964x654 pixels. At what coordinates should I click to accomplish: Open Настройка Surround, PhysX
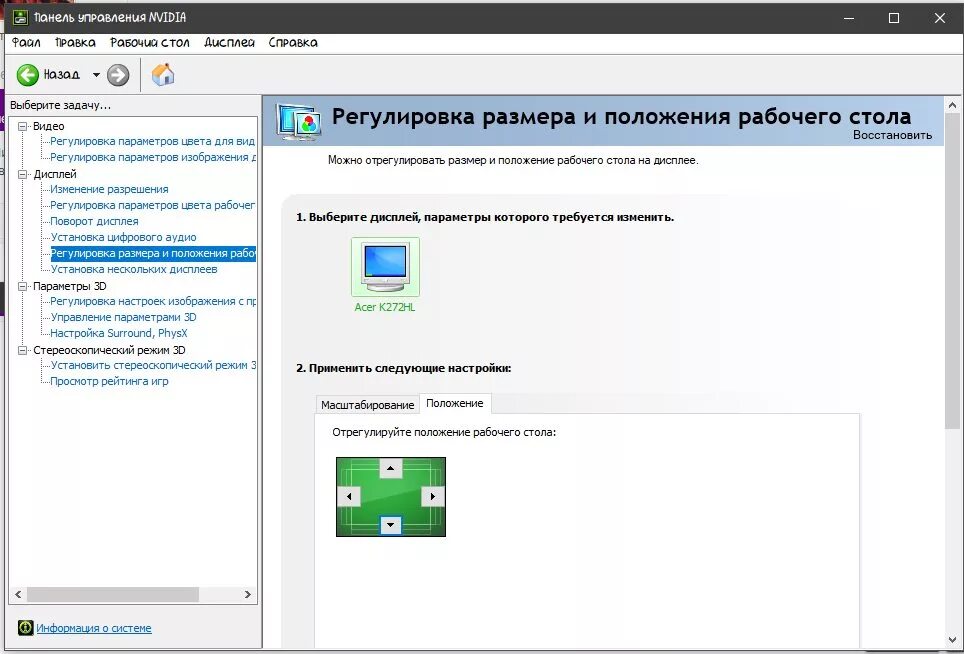(x=119, y=333)
